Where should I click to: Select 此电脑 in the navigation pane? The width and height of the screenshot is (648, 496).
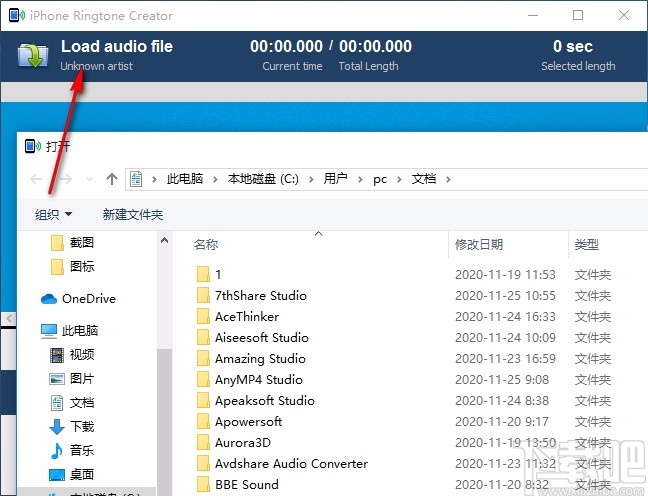[x=69, y=331]
